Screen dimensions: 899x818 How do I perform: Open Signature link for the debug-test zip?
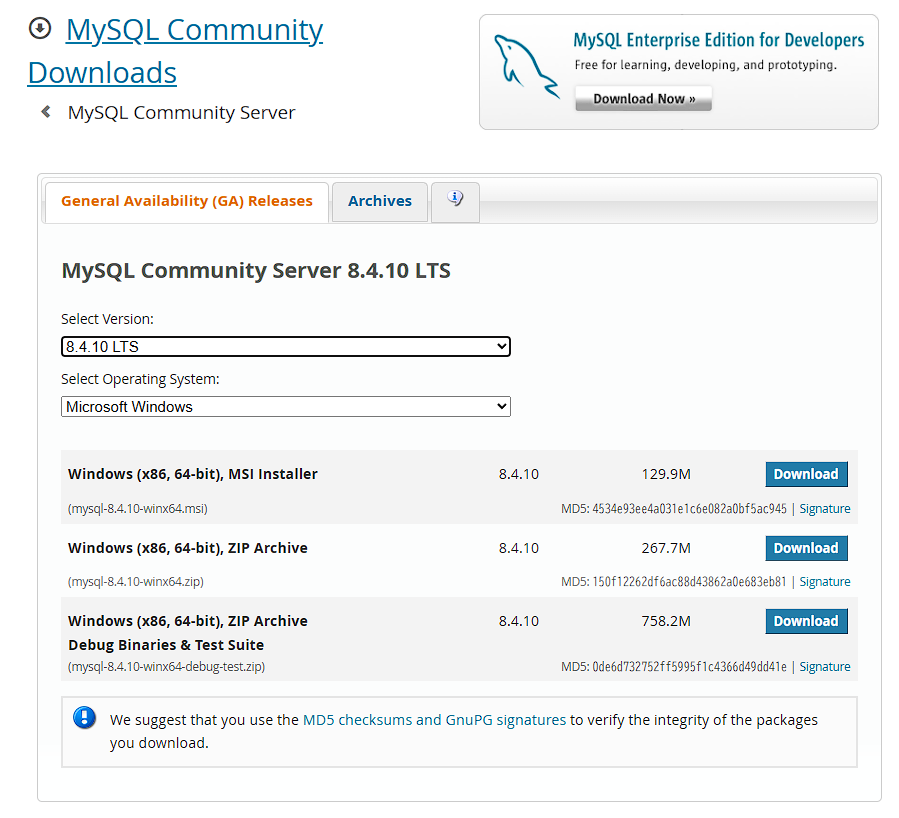[x=824, y=667]
